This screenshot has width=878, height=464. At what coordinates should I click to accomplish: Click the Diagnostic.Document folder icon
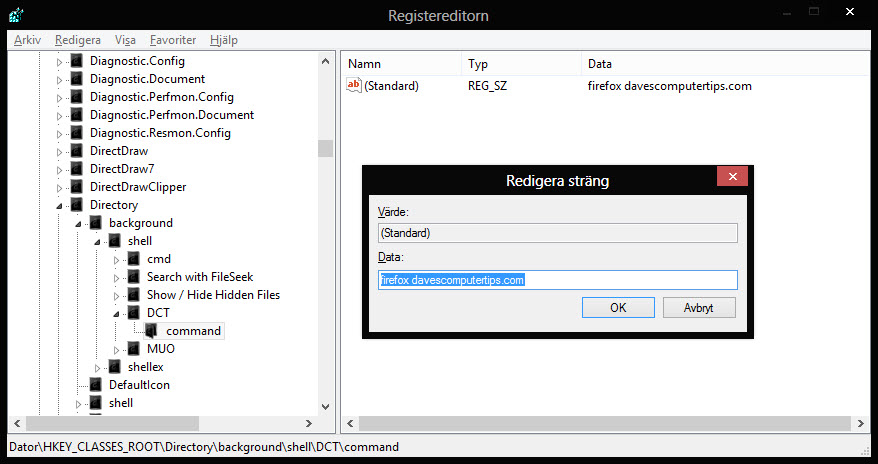77,79
